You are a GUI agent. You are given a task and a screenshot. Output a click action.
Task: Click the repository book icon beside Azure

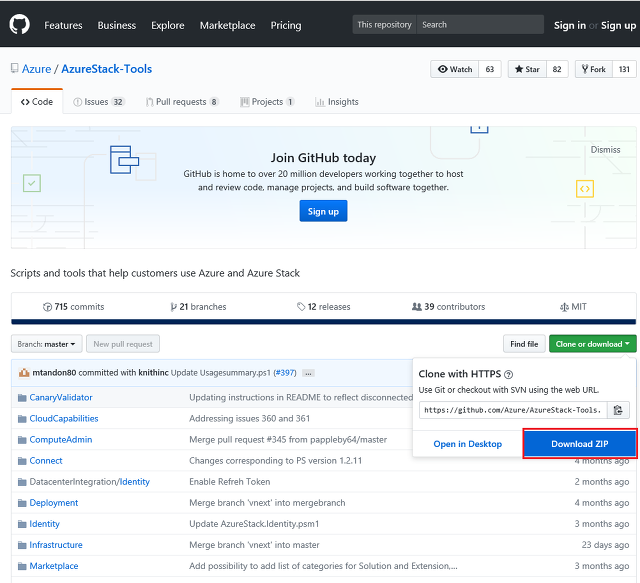tap(14, 68)
